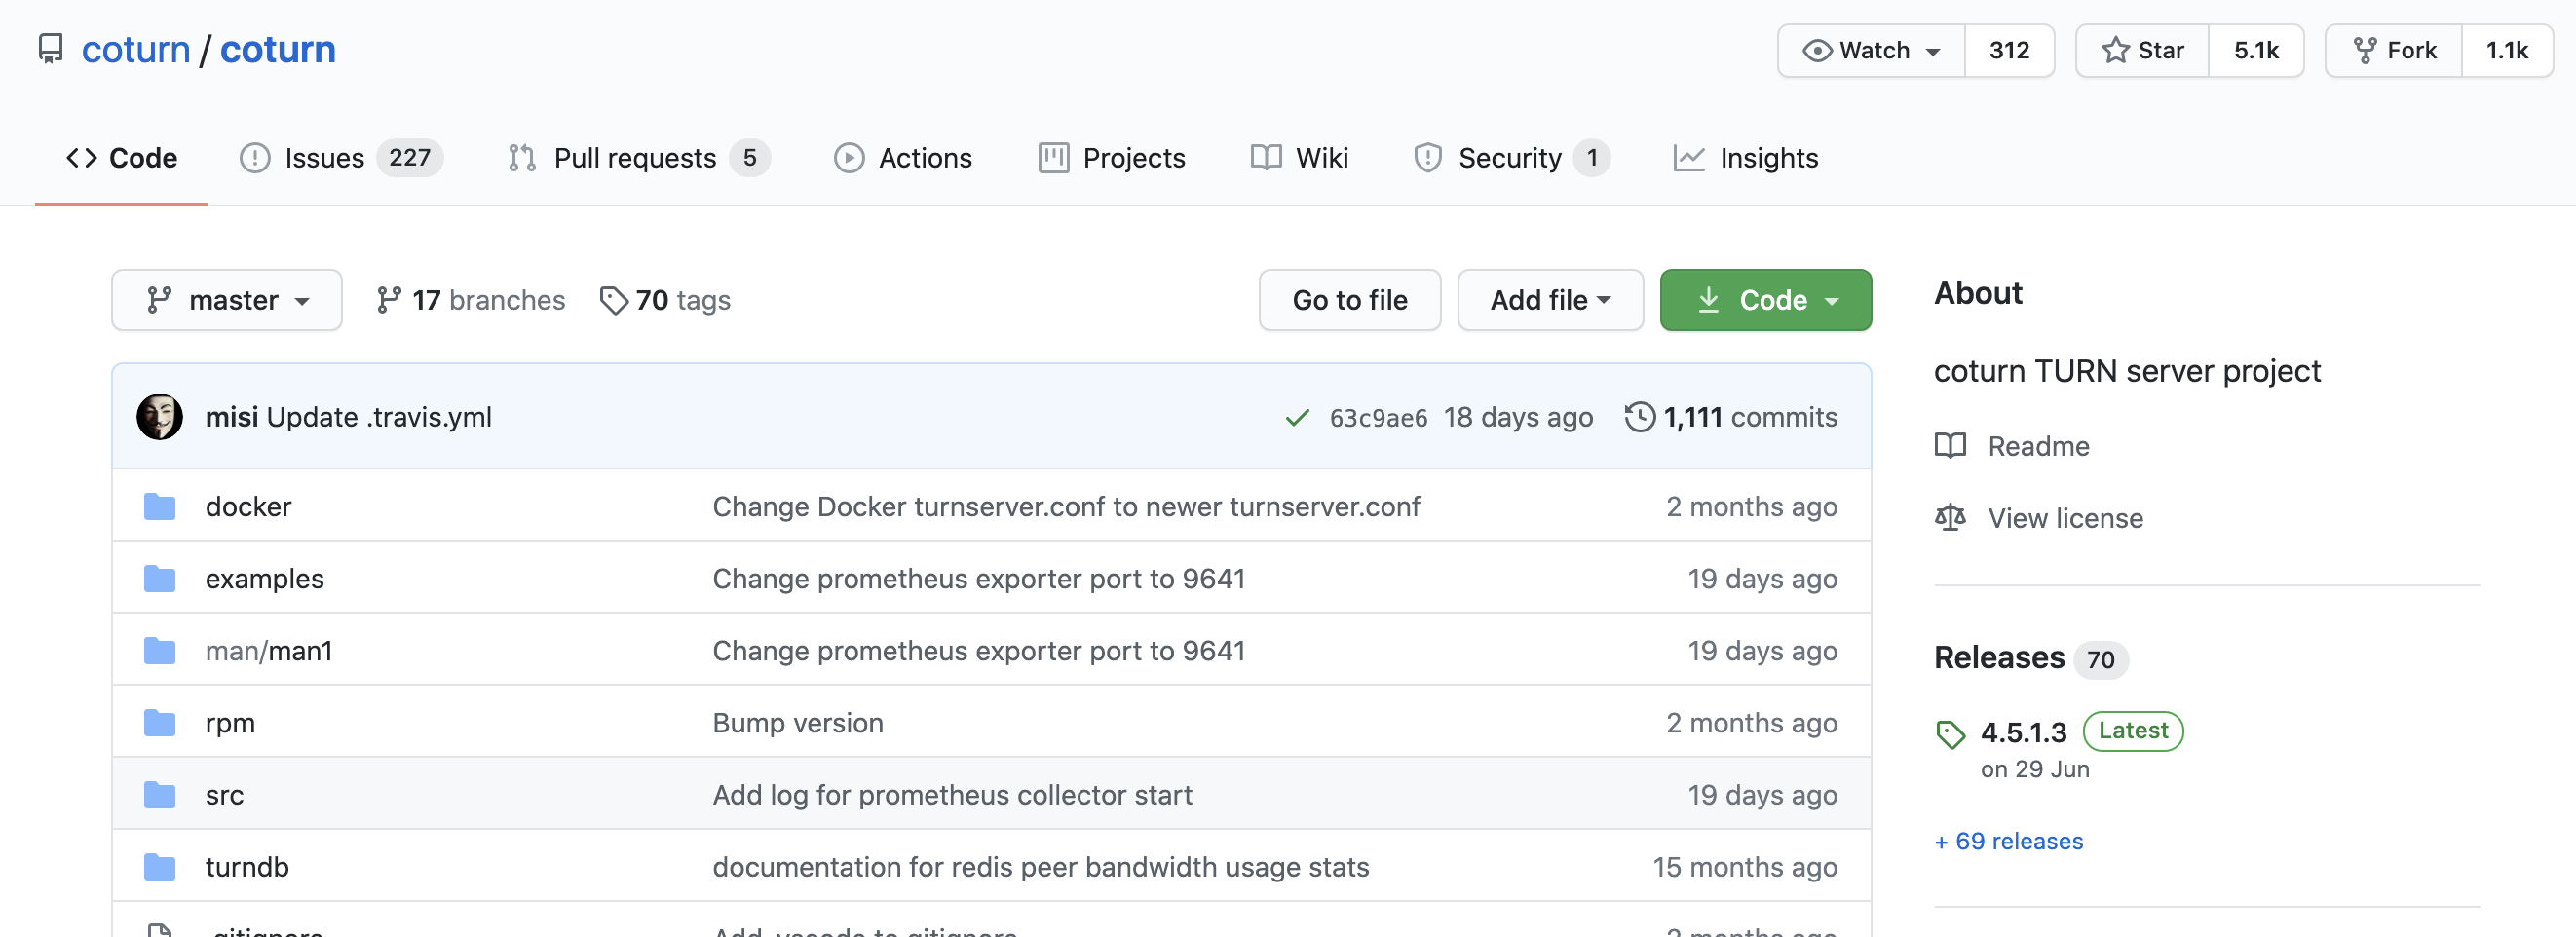Switch to the Issues tab
Viewport: 2576px width, 937px height.
324,158
